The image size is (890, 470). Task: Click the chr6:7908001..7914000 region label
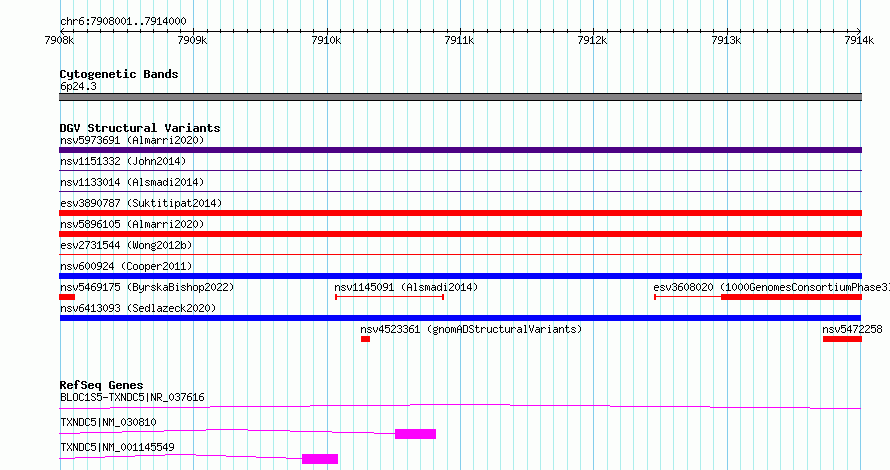click(123, 22)
